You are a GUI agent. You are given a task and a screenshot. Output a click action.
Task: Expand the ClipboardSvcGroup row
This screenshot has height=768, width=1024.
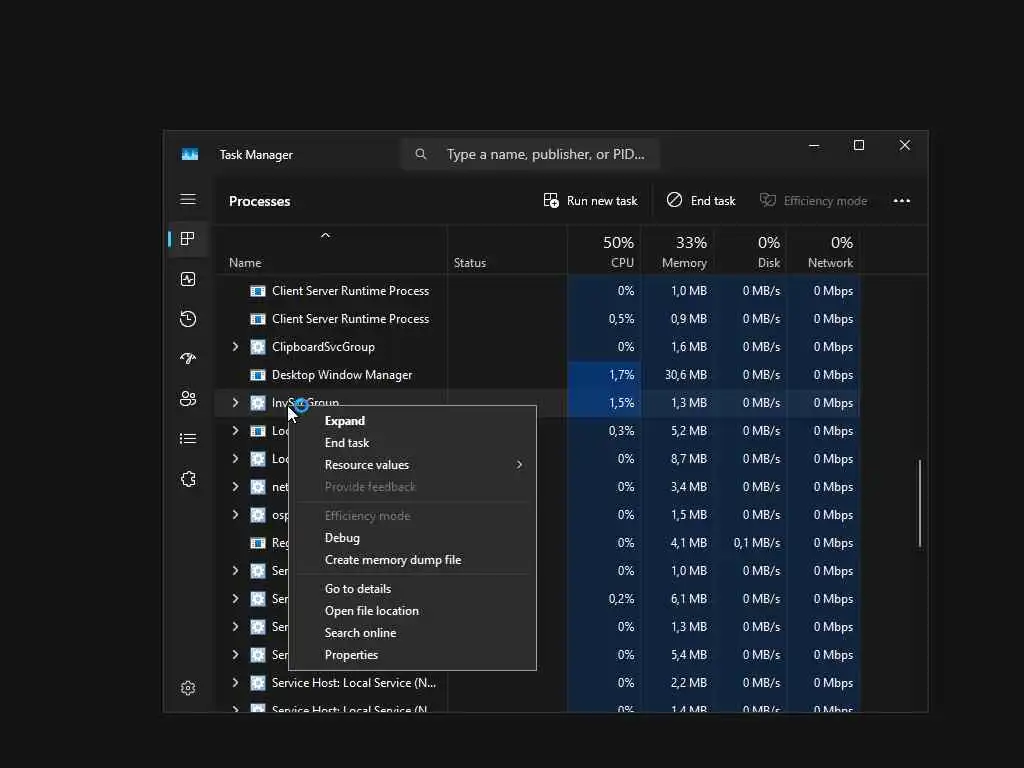click(235, 347)
